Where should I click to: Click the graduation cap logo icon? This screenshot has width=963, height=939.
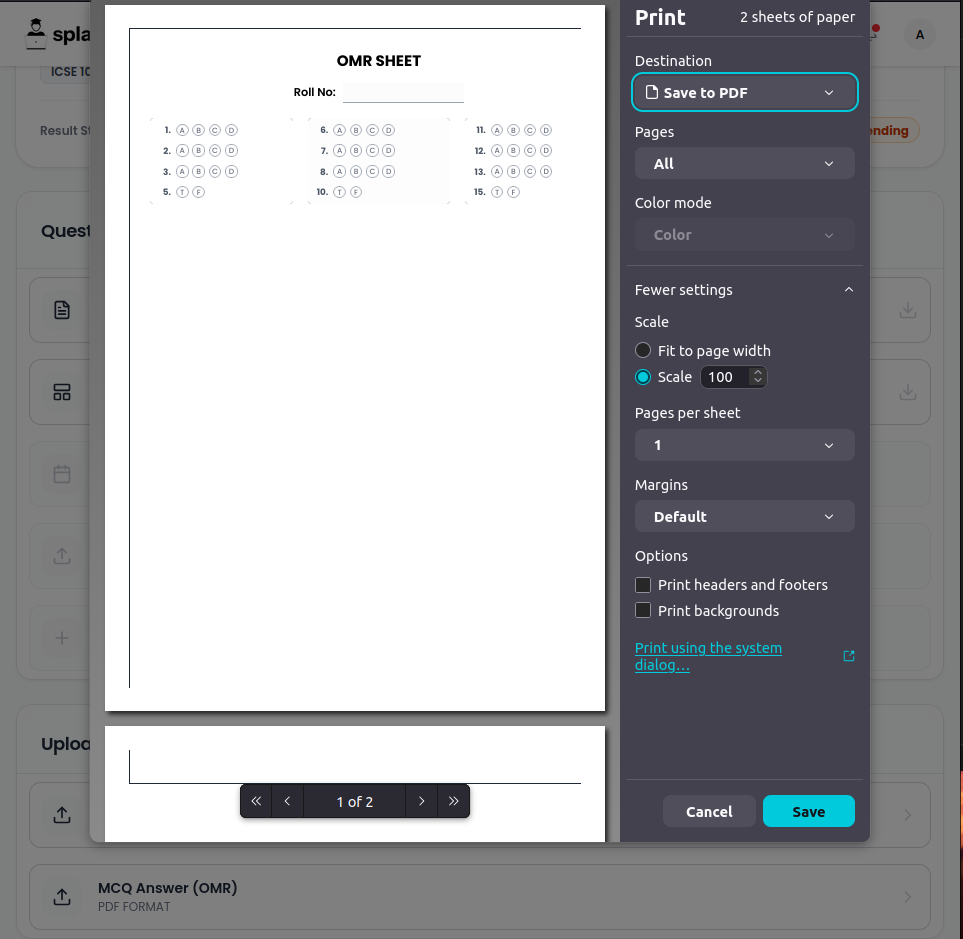(36, 34)
